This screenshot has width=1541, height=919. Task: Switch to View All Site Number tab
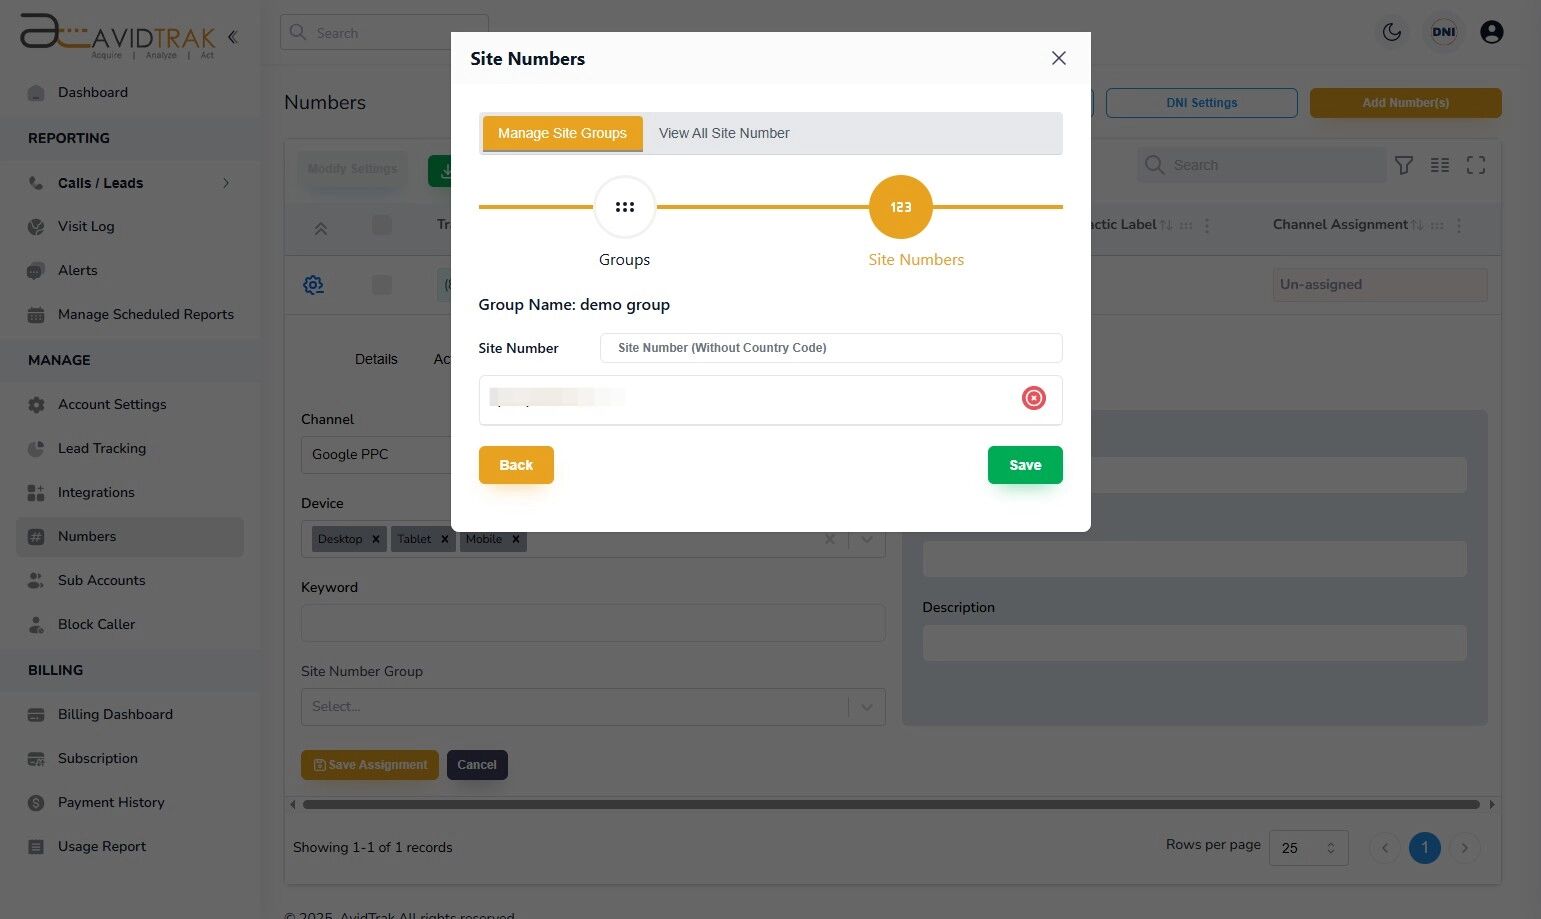723,133
